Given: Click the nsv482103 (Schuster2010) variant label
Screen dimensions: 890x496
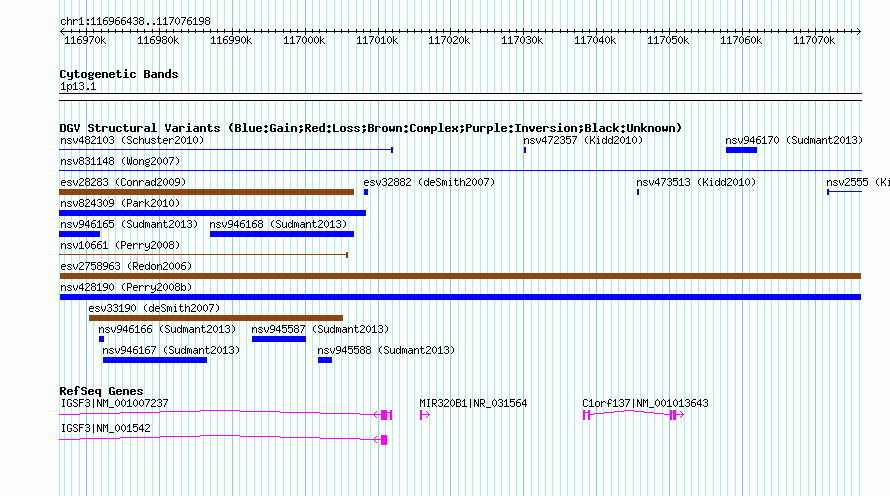Looking at the screenshot, I should pyautogui.click(x=132, y=140).
